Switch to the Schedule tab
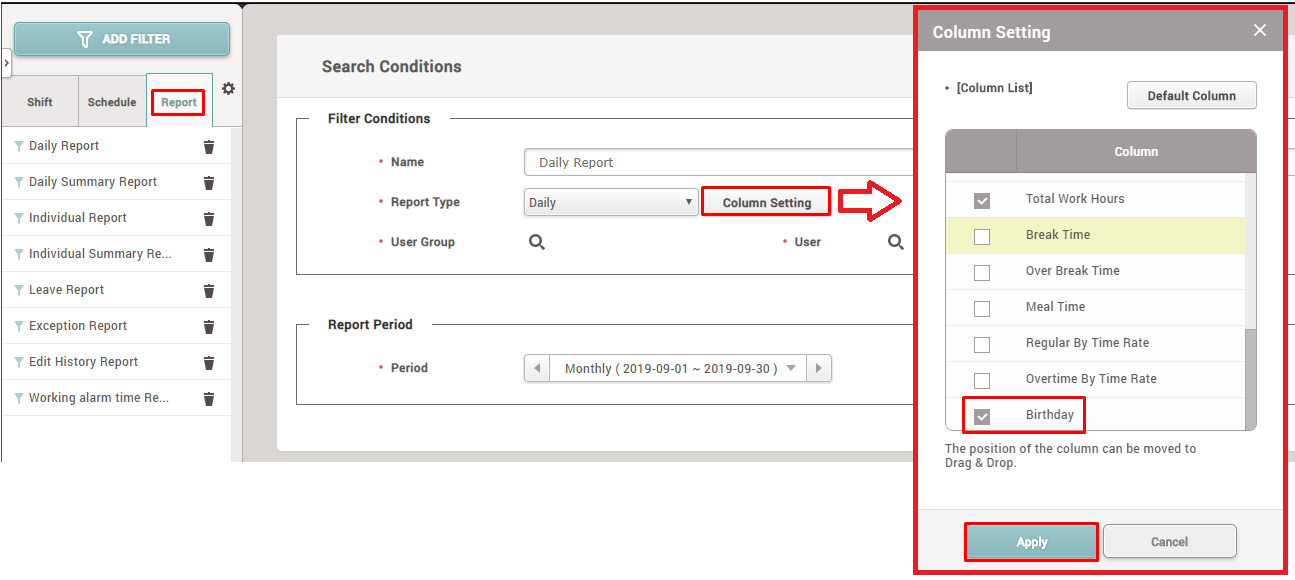Screen dimensions: 1295x580 pyautogui.click(x=111, y=102)
